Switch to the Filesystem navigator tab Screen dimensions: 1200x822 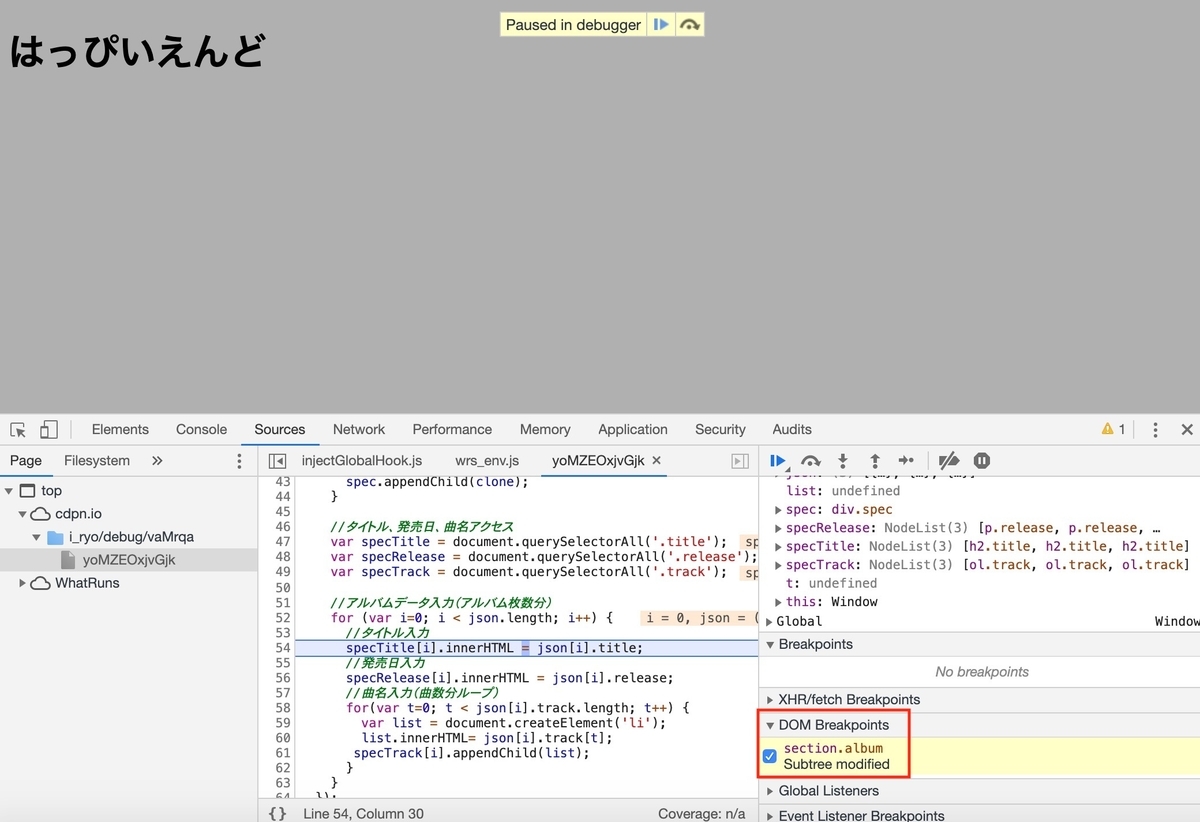97,461
